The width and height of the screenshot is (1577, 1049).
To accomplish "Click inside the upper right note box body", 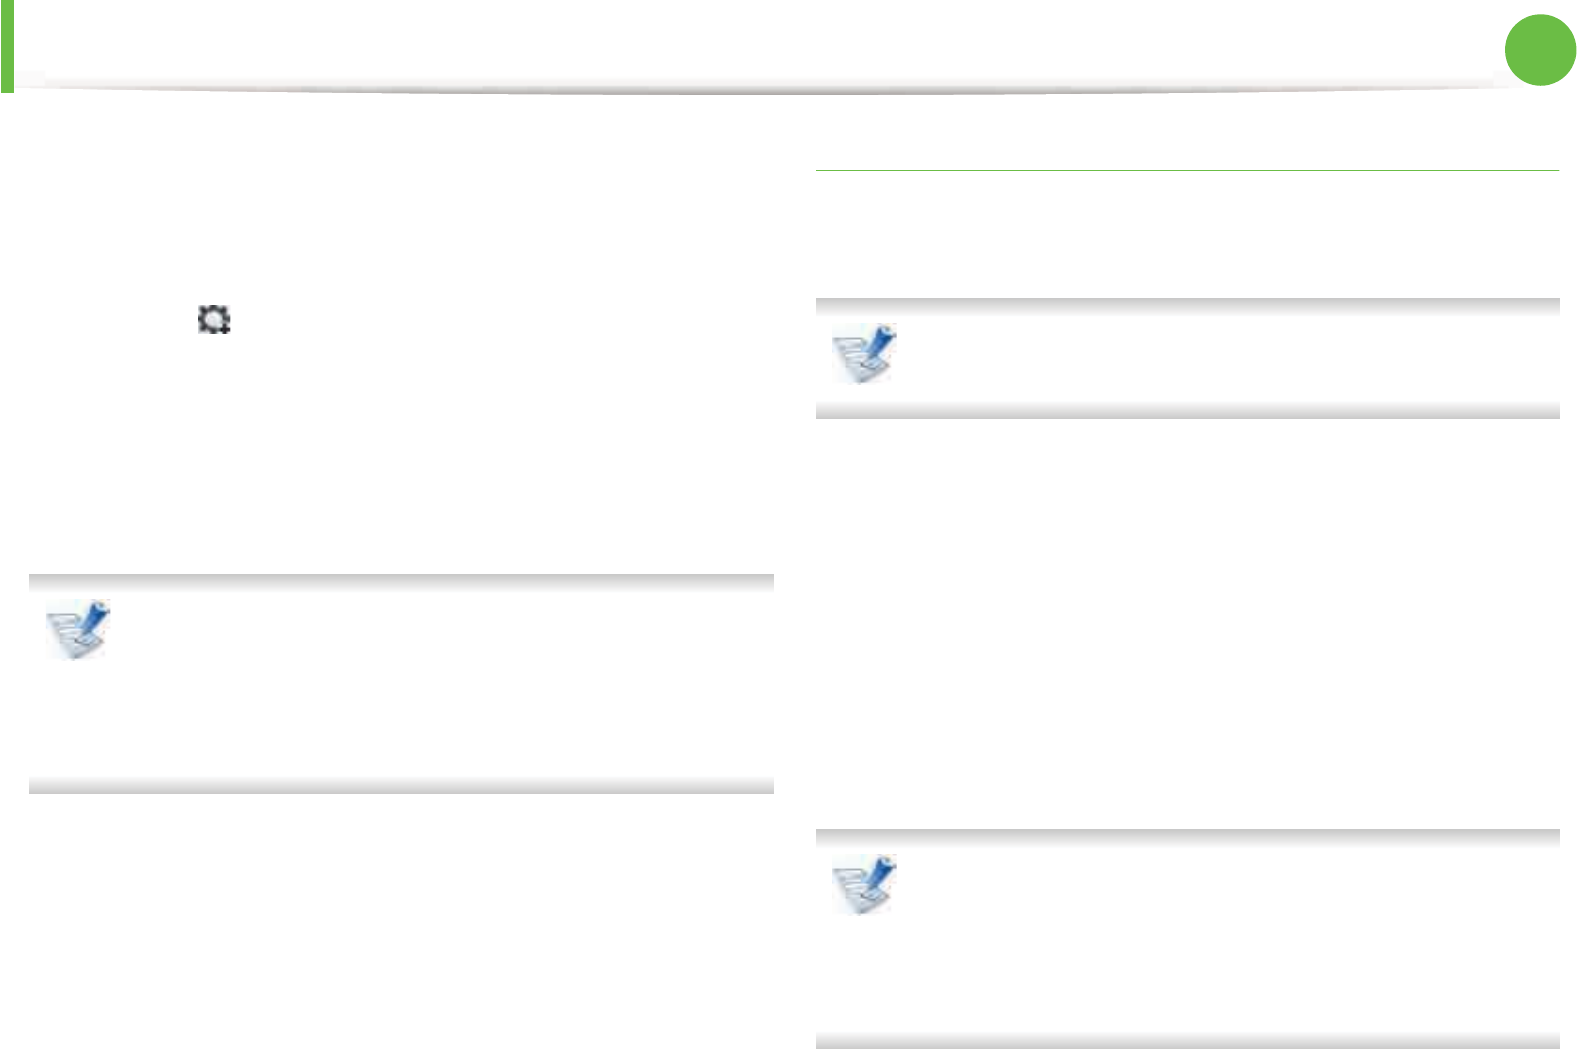I will [x=1220, y=358].
